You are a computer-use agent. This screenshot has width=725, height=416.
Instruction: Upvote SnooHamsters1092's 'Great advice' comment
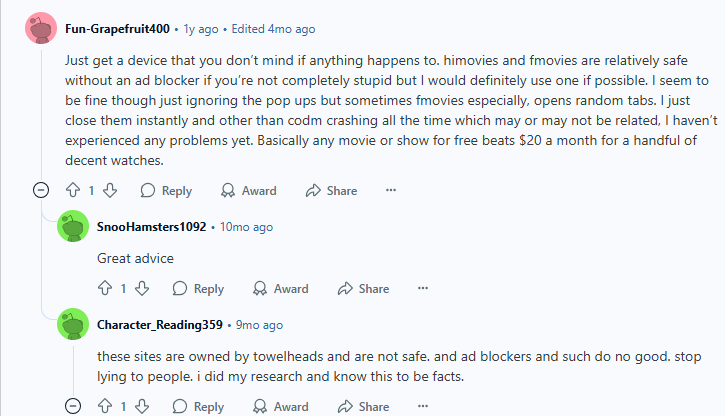[105, 289]
